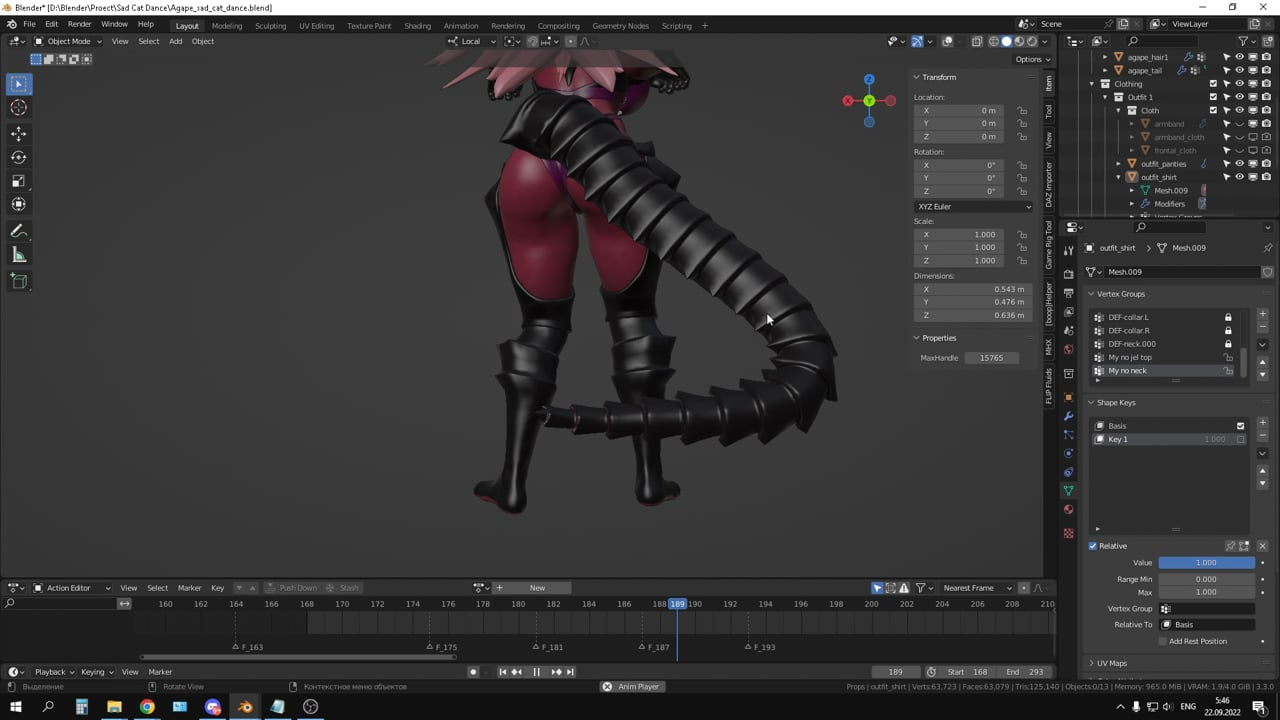Open the Object Data properties tab
The width and height of the screenshot is (1280, 720).
tap(1069, 491)
